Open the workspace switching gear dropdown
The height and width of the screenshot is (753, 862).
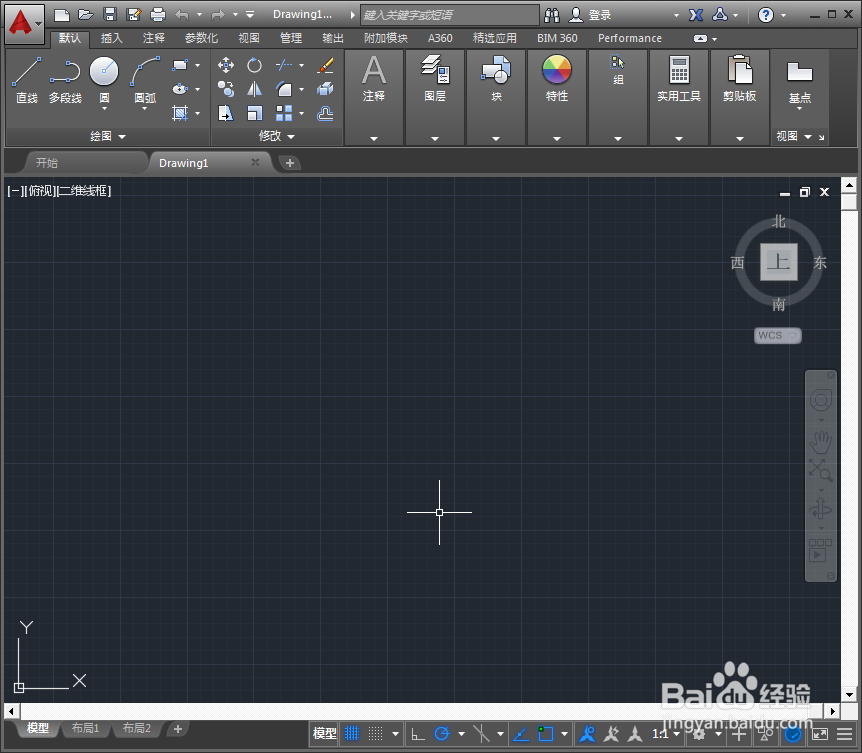pos(718,734)
